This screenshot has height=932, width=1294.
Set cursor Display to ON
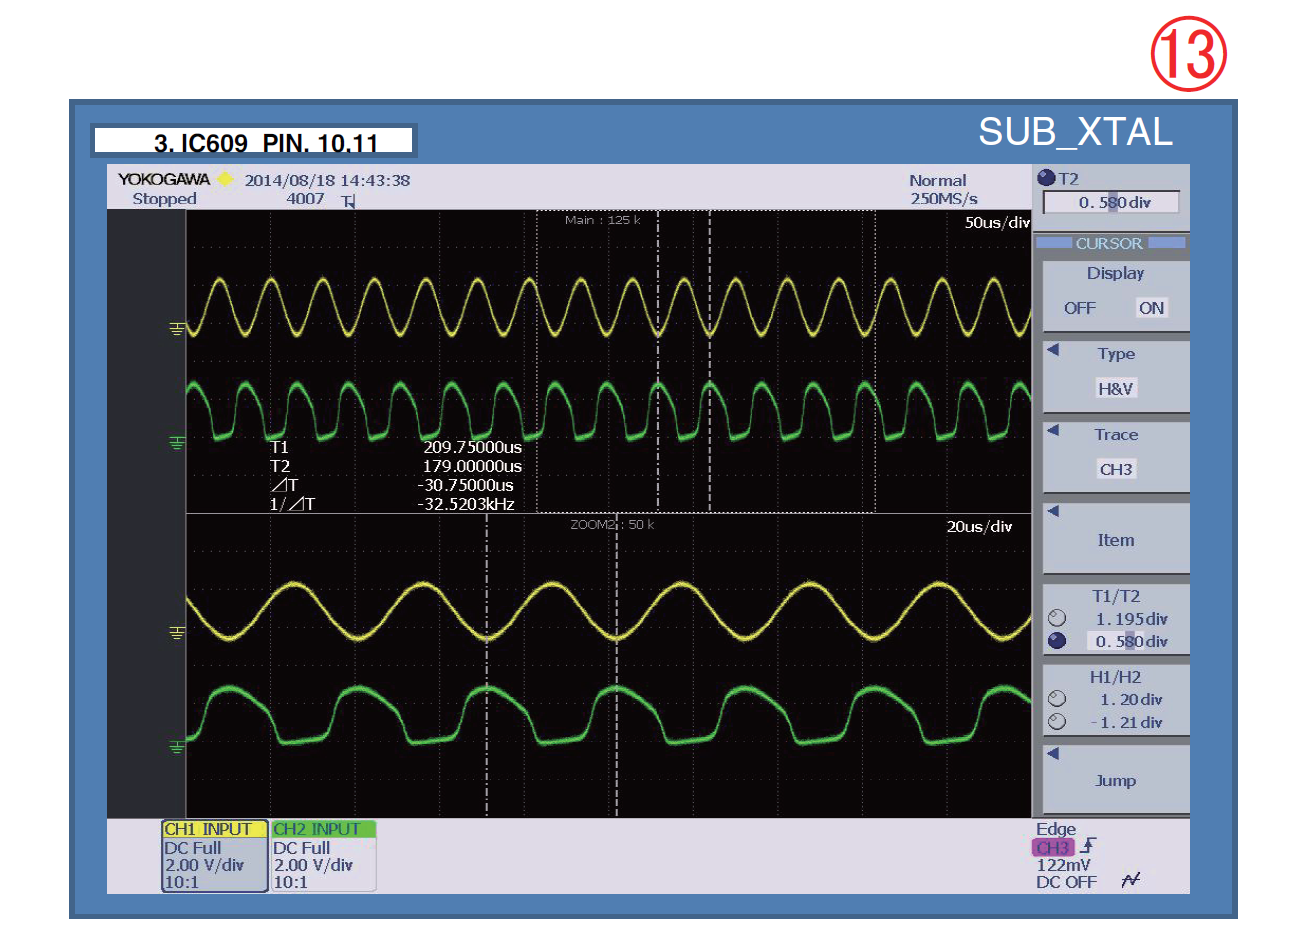click(1151, 308)
